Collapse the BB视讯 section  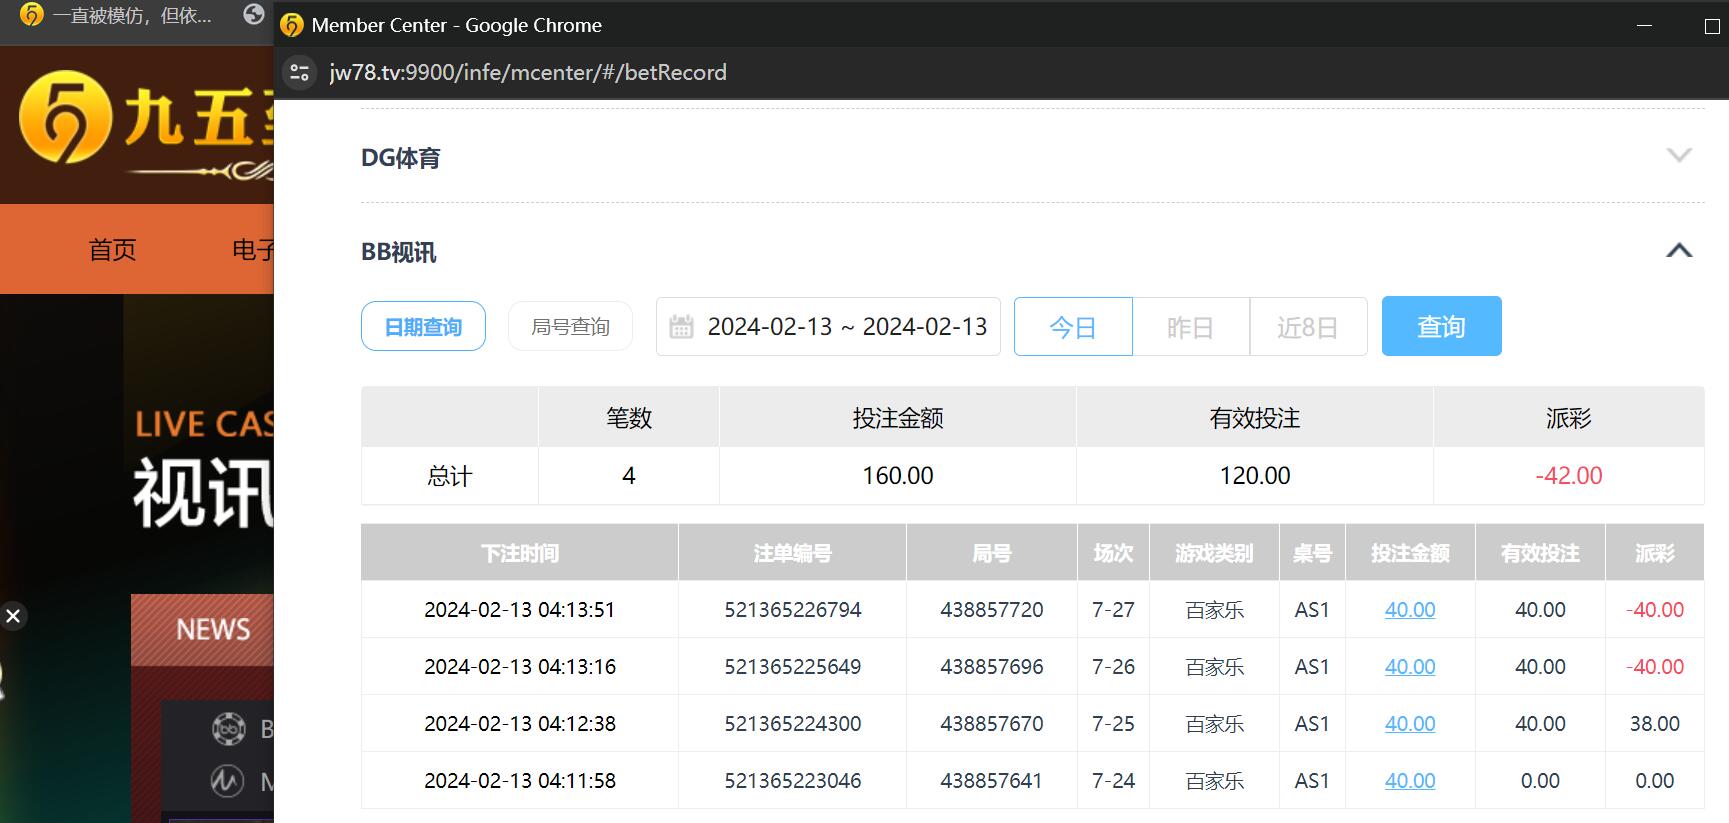coord(1679,251)
